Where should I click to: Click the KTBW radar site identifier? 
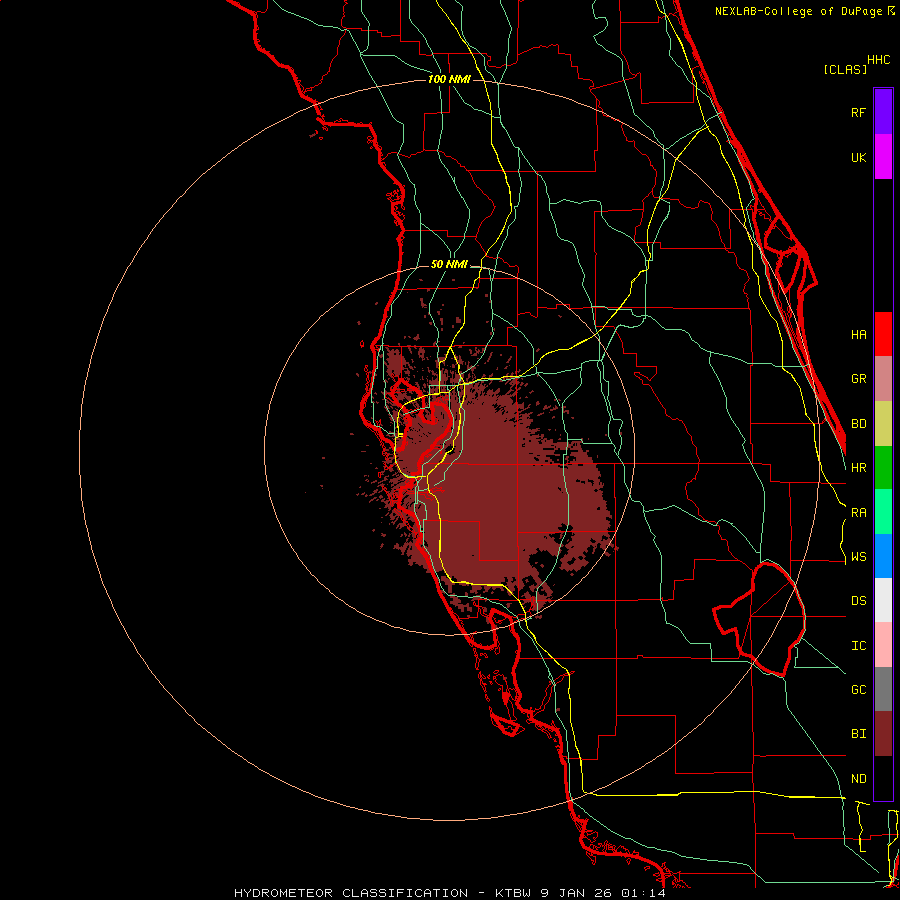click(515, 893)
